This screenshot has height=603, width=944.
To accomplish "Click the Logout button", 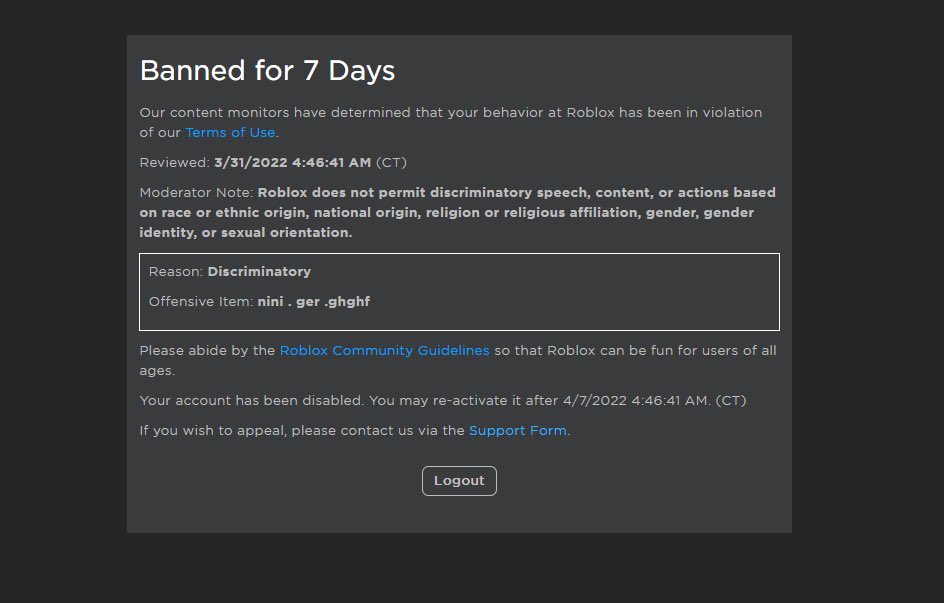I will (459, 481).
